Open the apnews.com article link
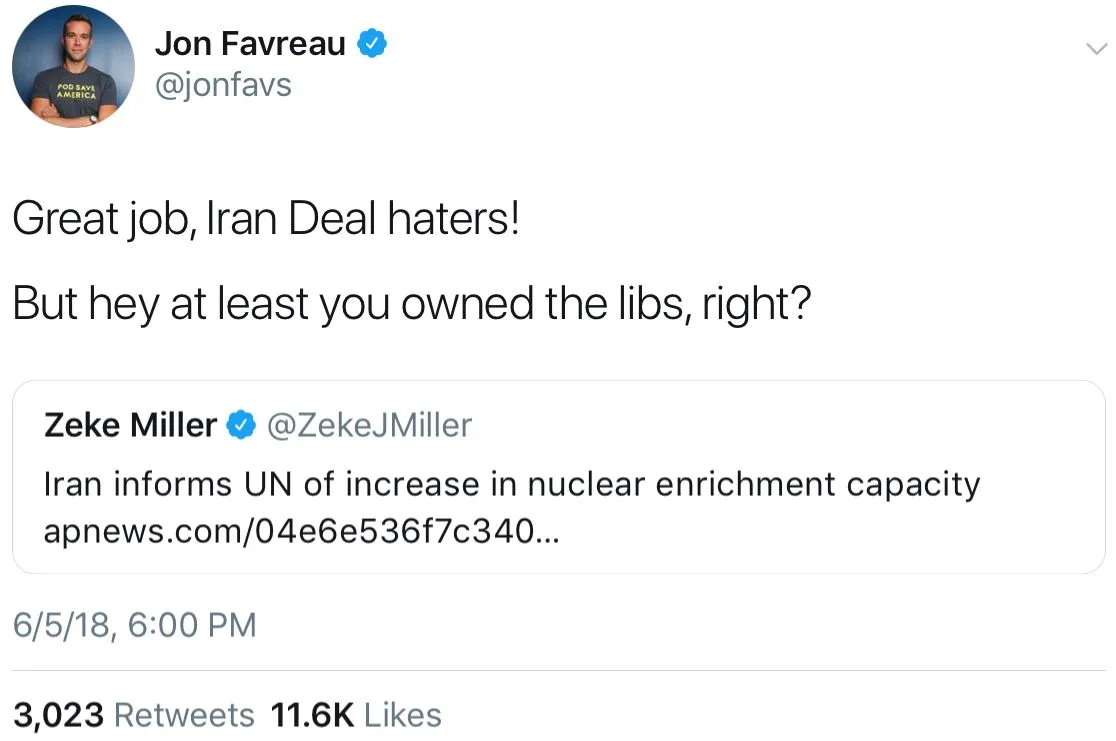Image resolution: width=1116 pixels, height=741 pixels. [x=290, y=531]
